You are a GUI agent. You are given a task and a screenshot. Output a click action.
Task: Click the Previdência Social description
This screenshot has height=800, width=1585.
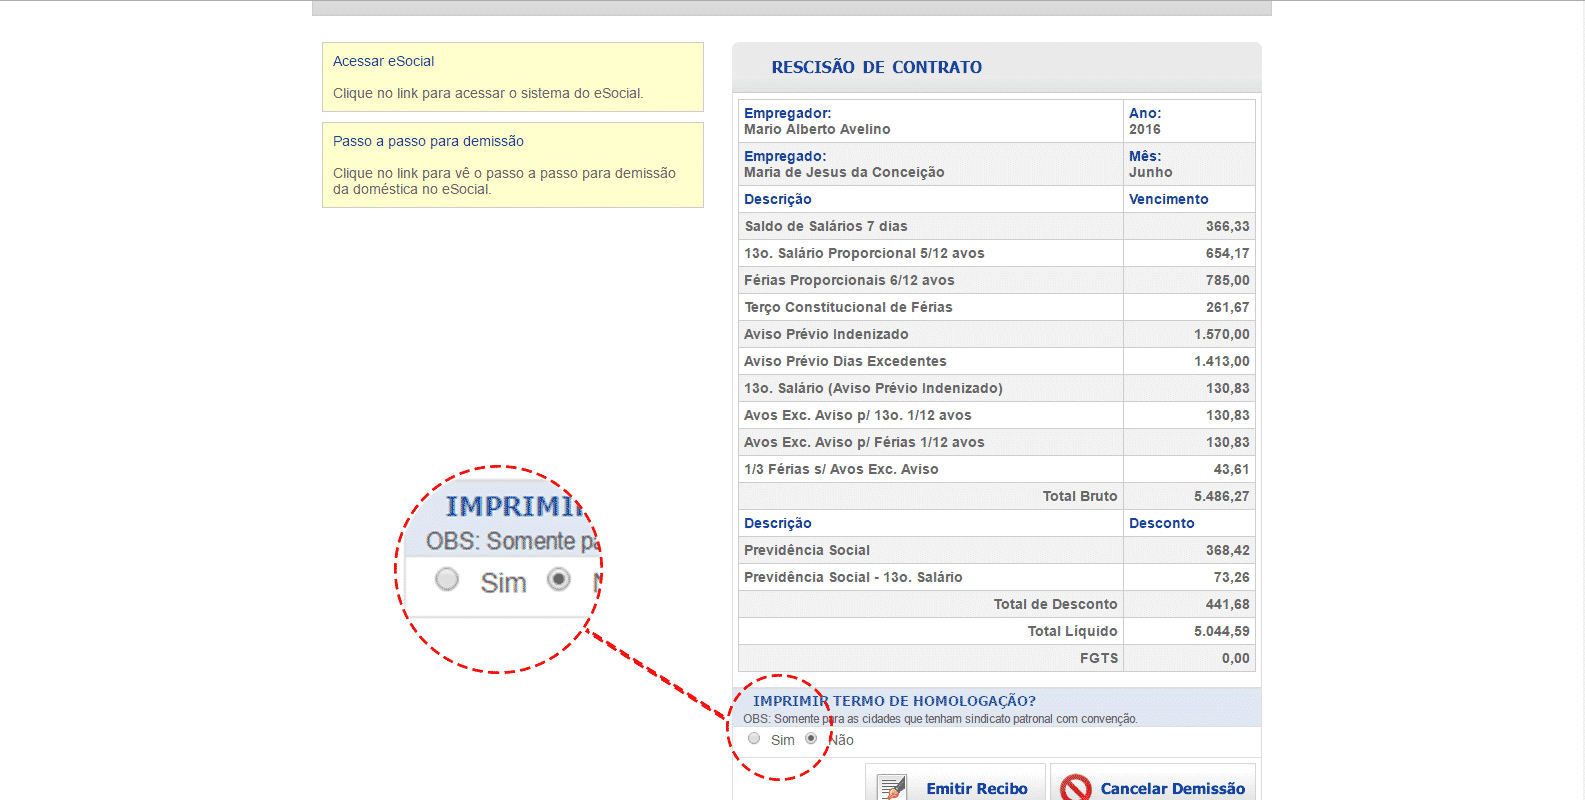coord(807,550)
